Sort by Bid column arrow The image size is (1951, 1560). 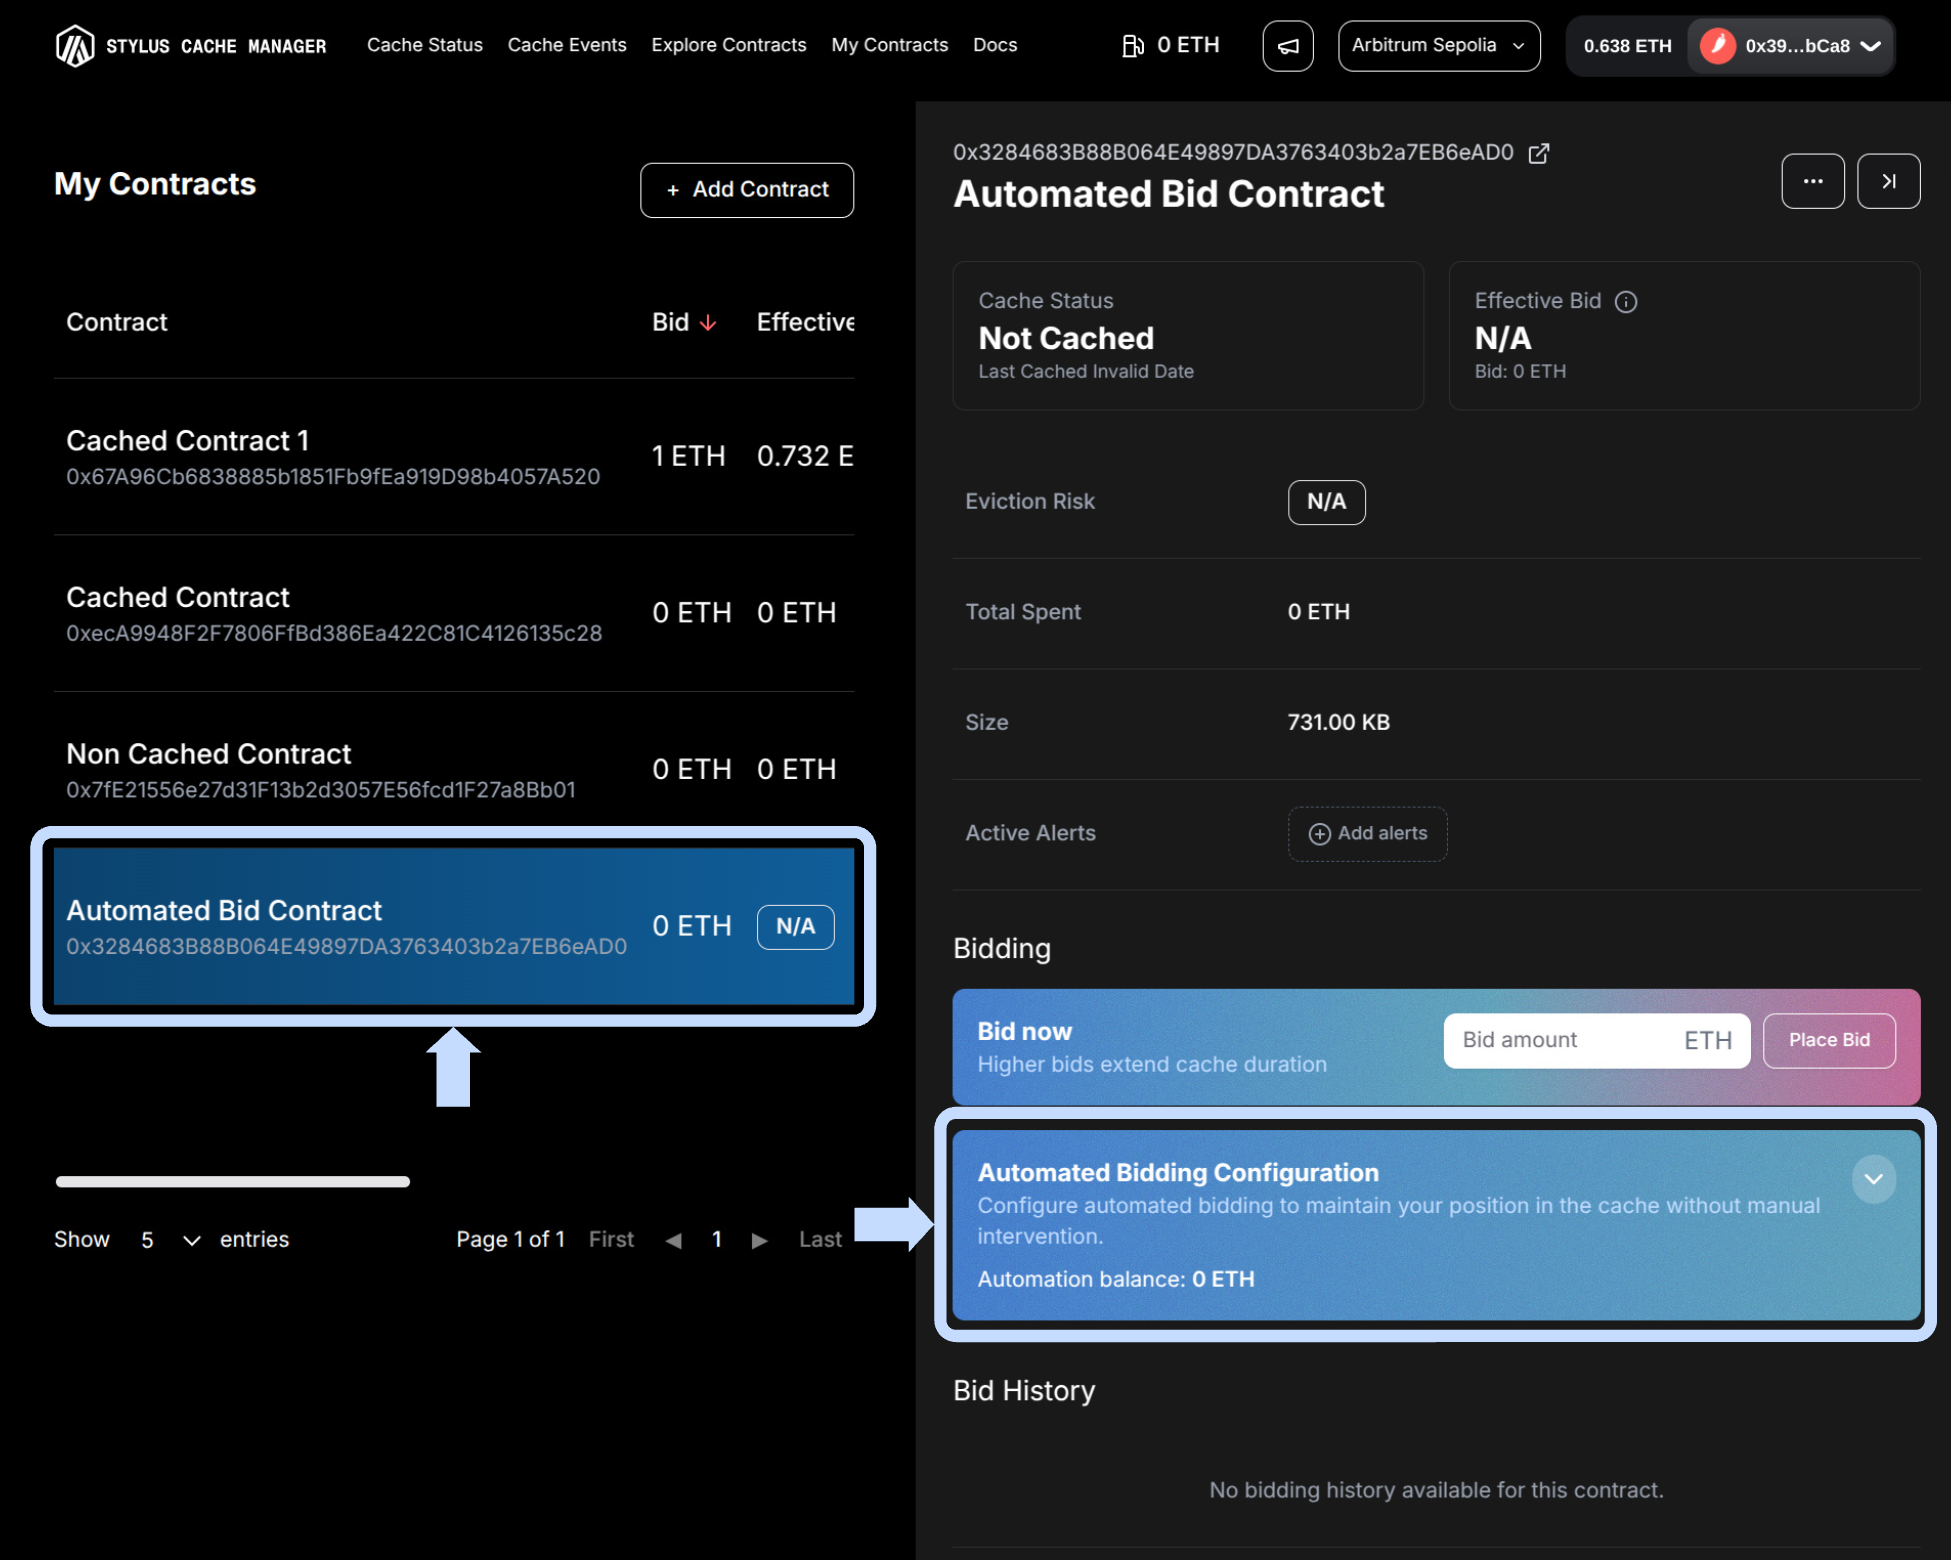(x=709, y=323)
